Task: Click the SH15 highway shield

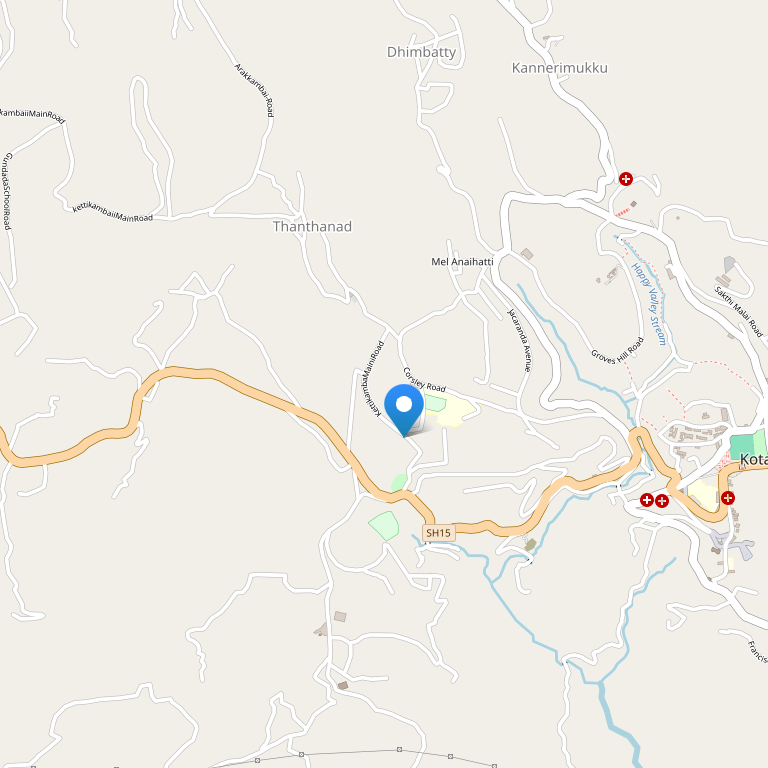Action: (438, 533)
